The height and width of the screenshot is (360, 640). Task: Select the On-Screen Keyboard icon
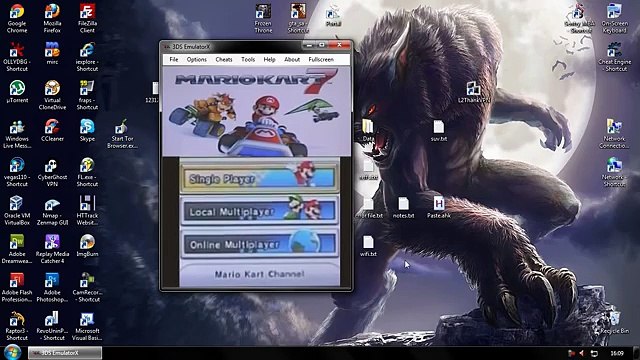point(614,19)
